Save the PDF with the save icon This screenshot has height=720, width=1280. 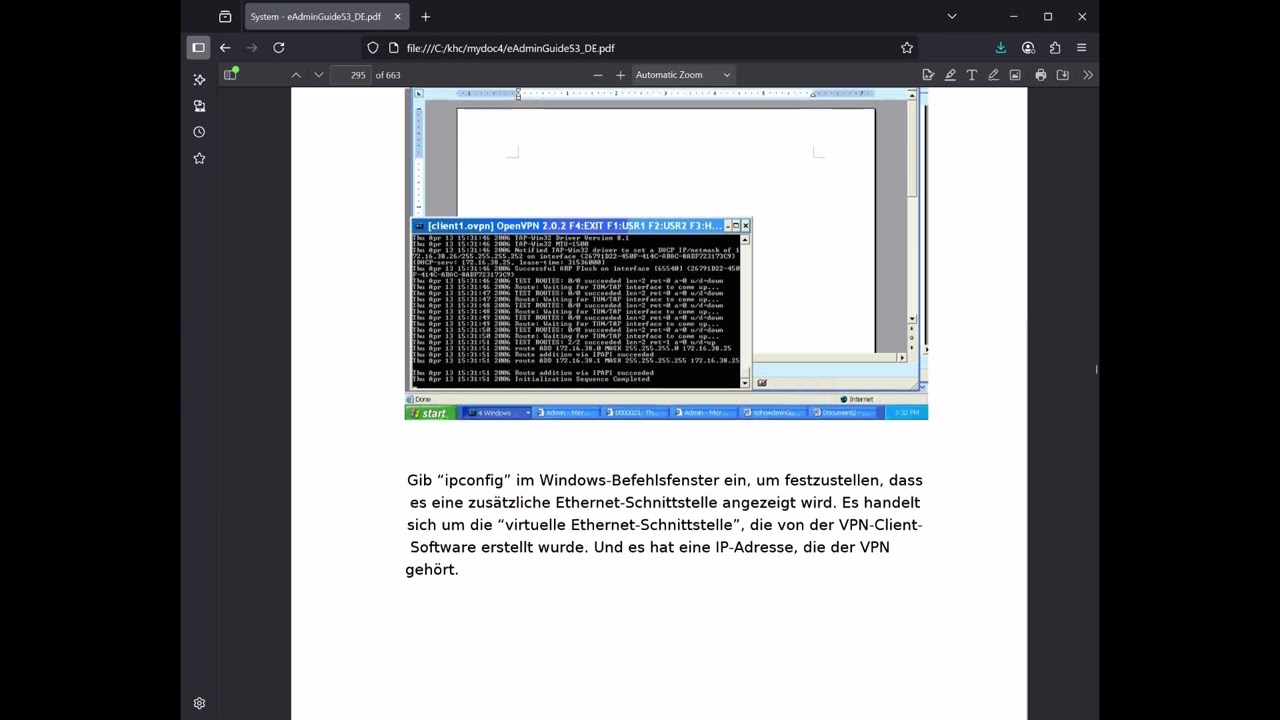[1063, 75]
